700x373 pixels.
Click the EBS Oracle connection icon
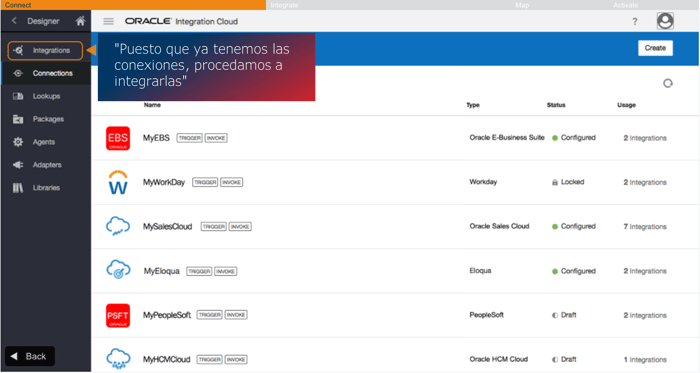[x=118, y=138]
